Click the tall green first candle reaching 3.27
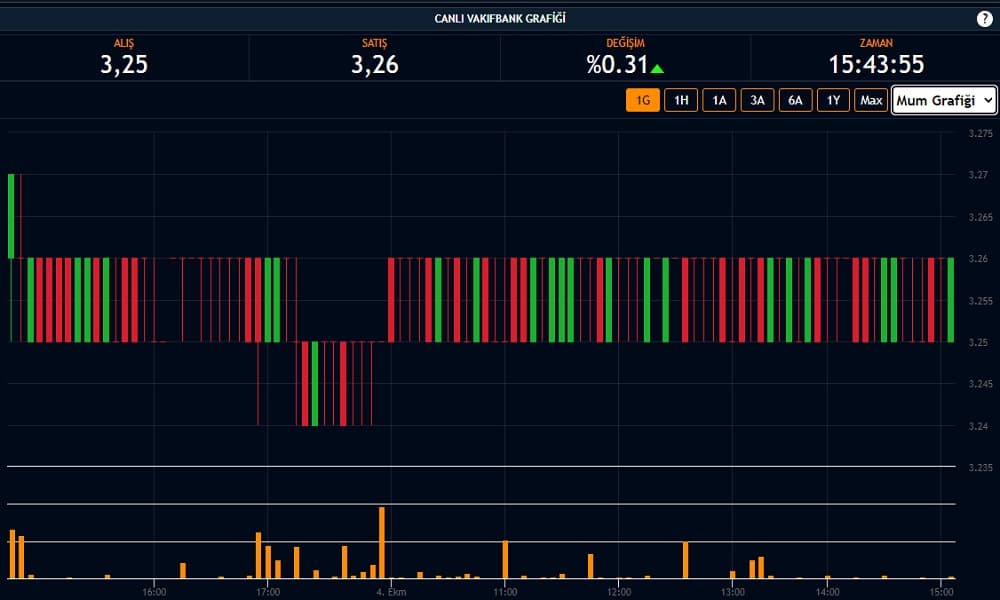 click(11, 216)
